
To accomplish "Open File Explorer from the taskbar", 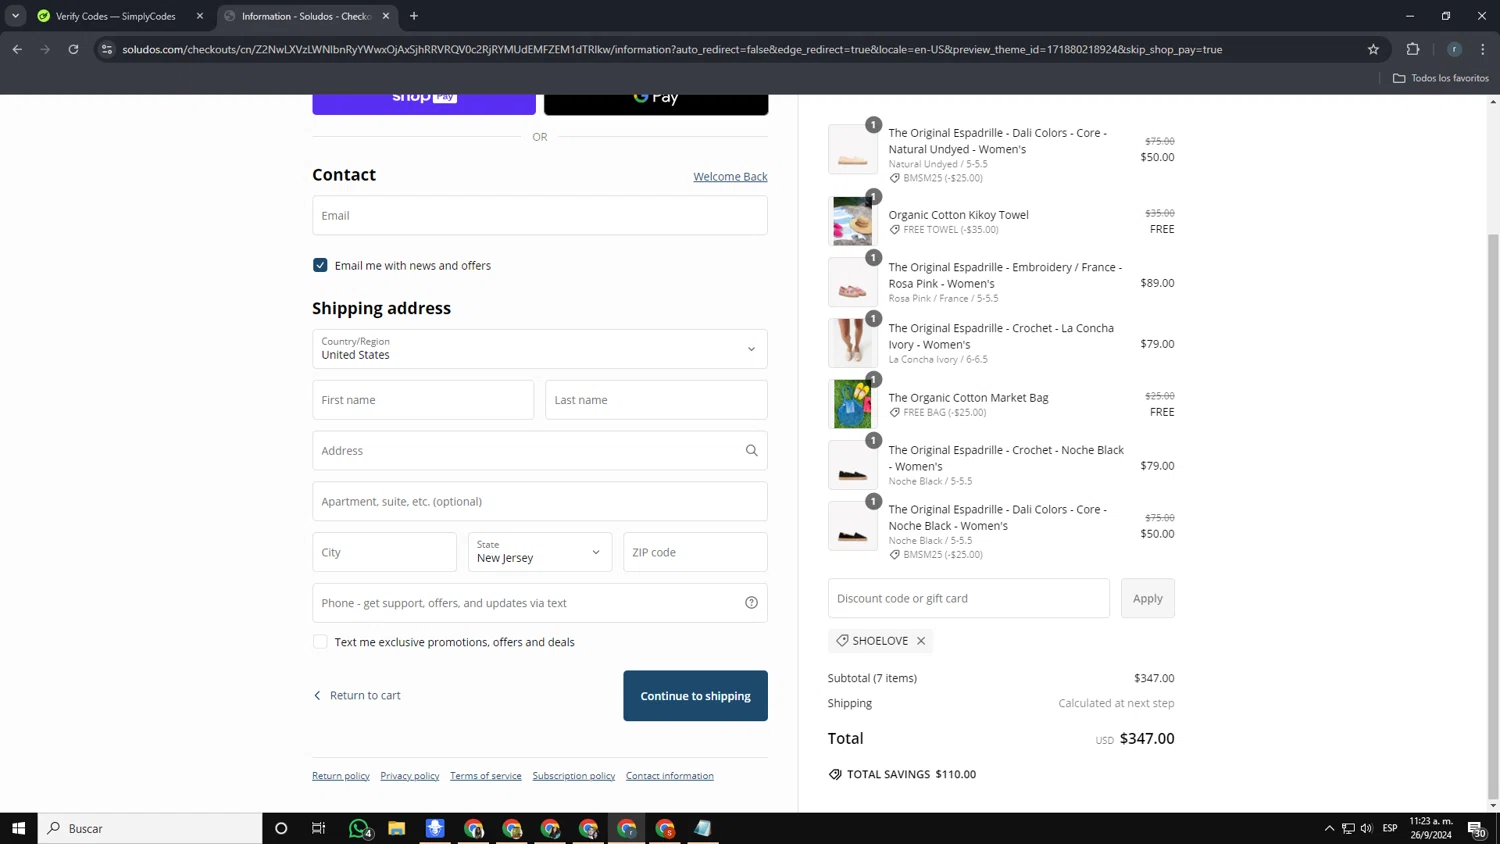I will 397,828.
